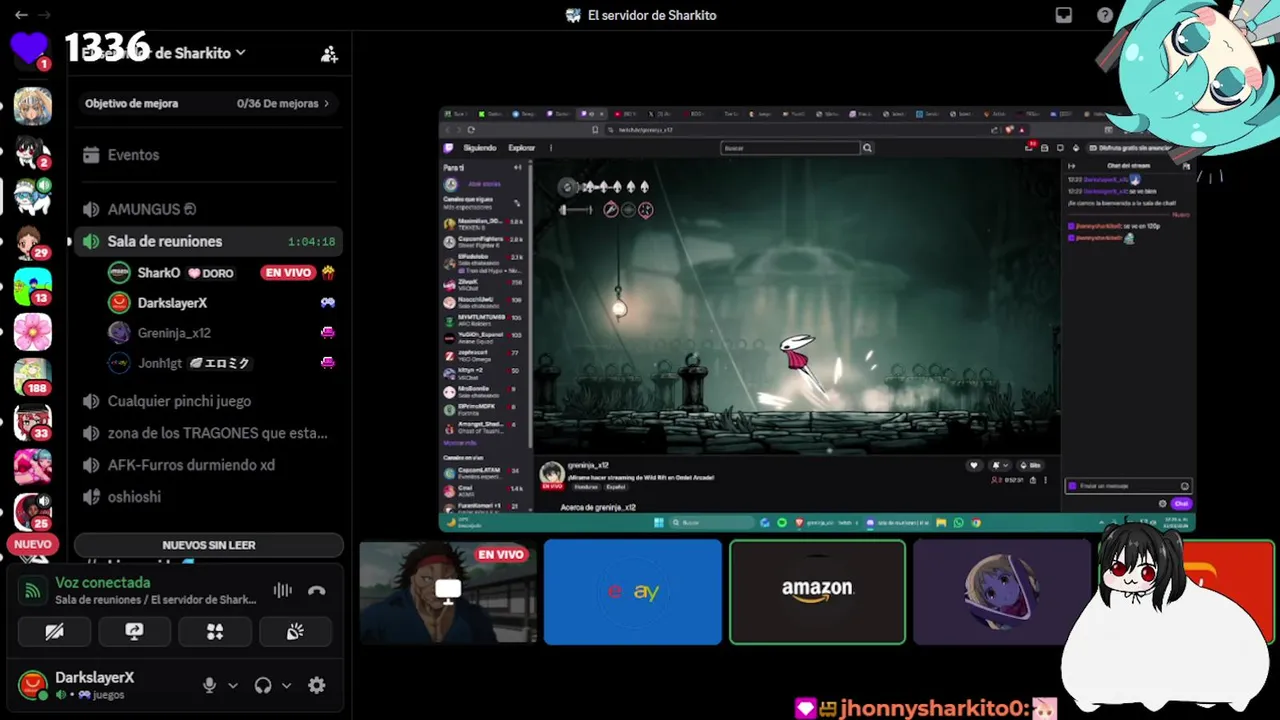Click the back navigation arrow
Image resolution: width=1280 pixels, height=720 pixels.
21,15
